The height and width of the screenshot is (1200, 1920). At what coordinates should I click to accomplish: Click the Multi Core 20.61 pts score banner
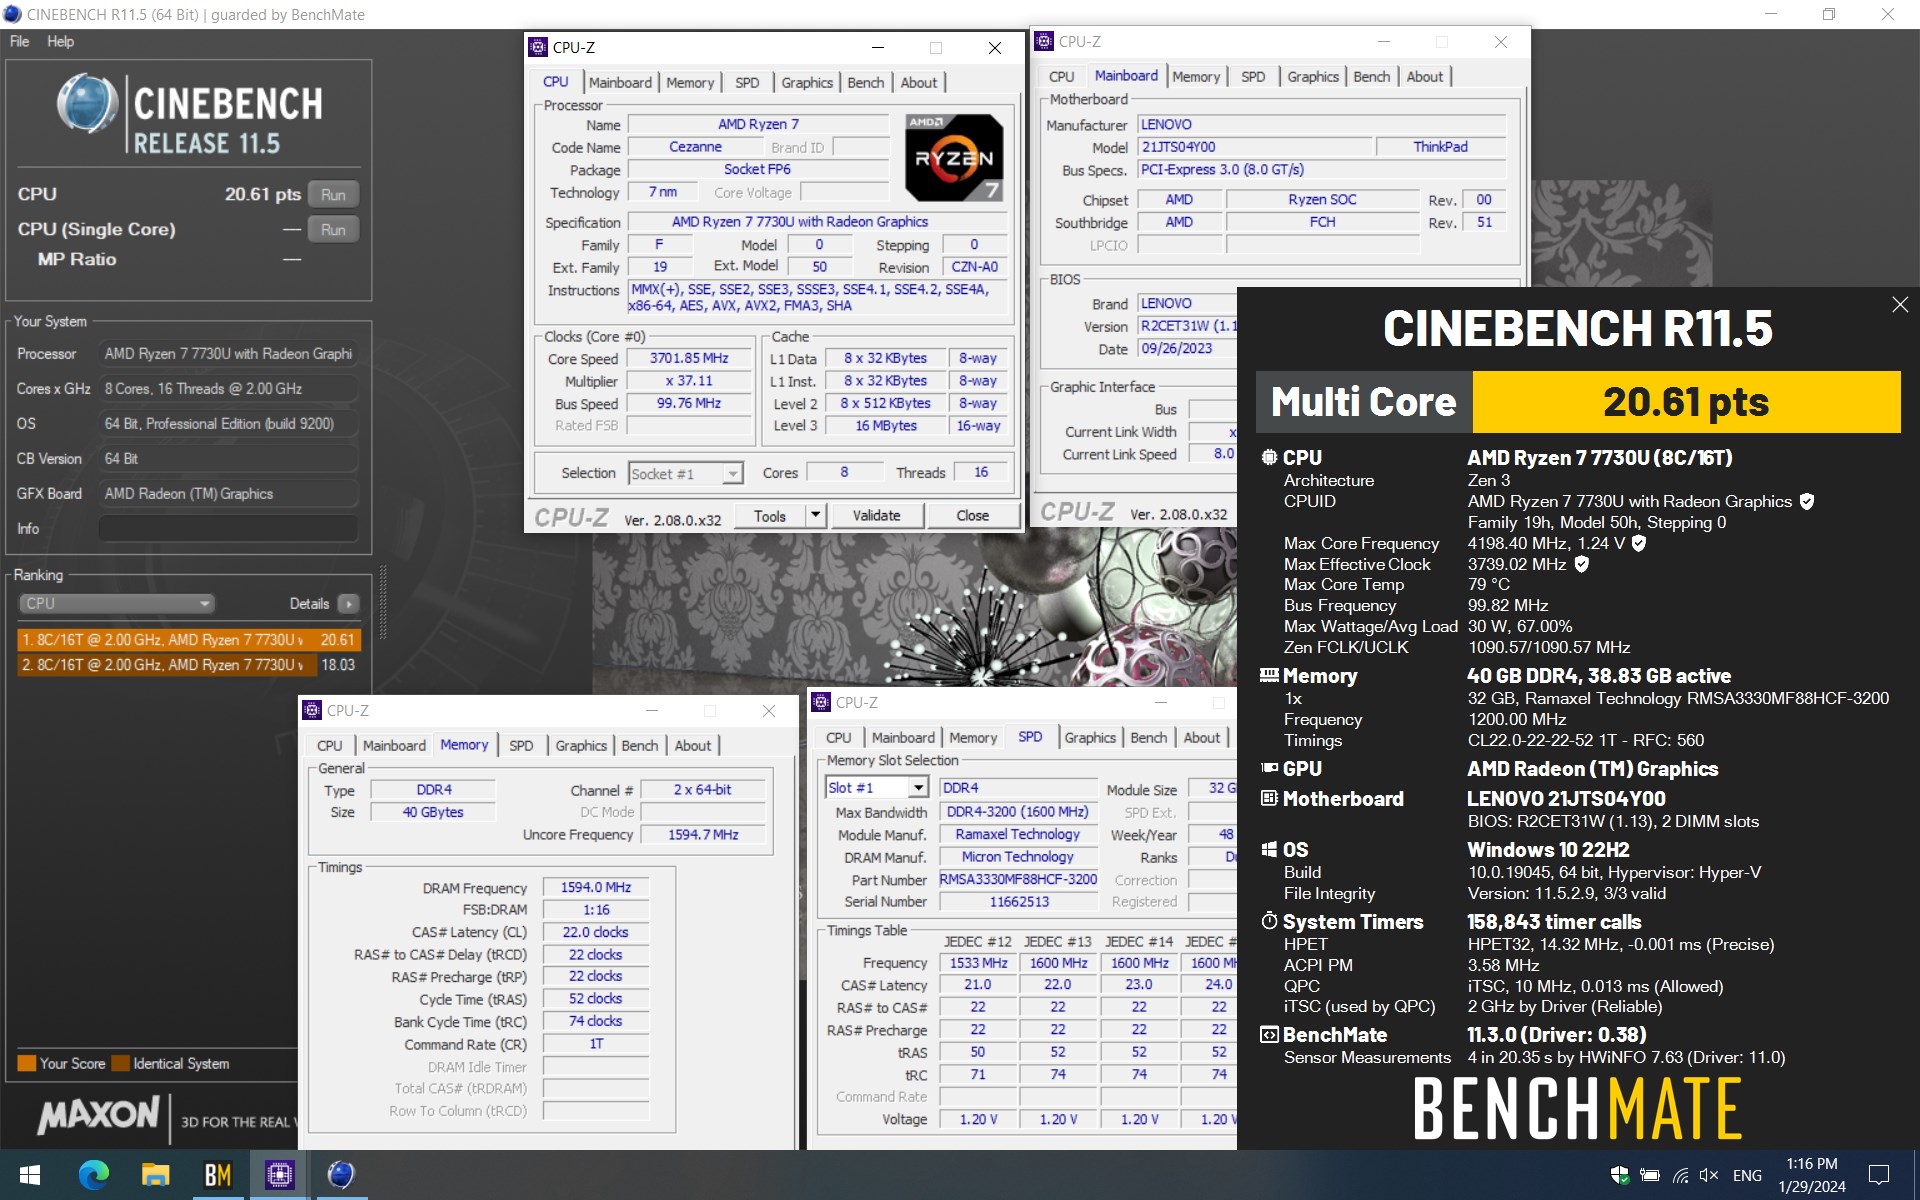click(x=1578, y=402)
